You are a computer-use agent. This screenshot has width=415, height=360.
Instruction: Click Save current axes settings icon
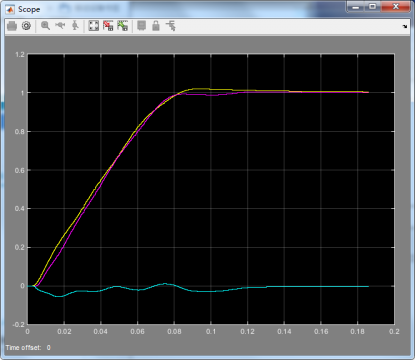coord(108,26)
